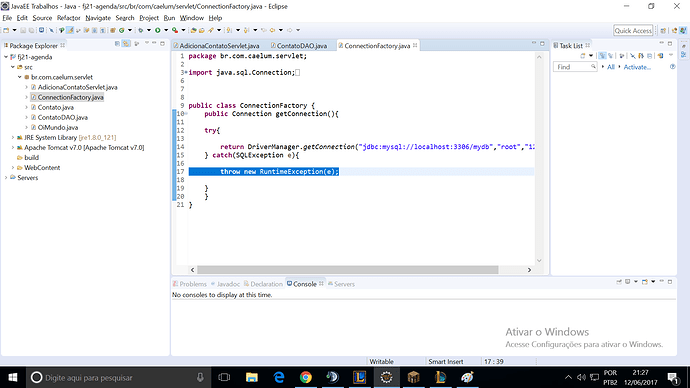This screenshot has width=690, height=388.
Task: Click the Task List help icon
Action: coord(673,66)
